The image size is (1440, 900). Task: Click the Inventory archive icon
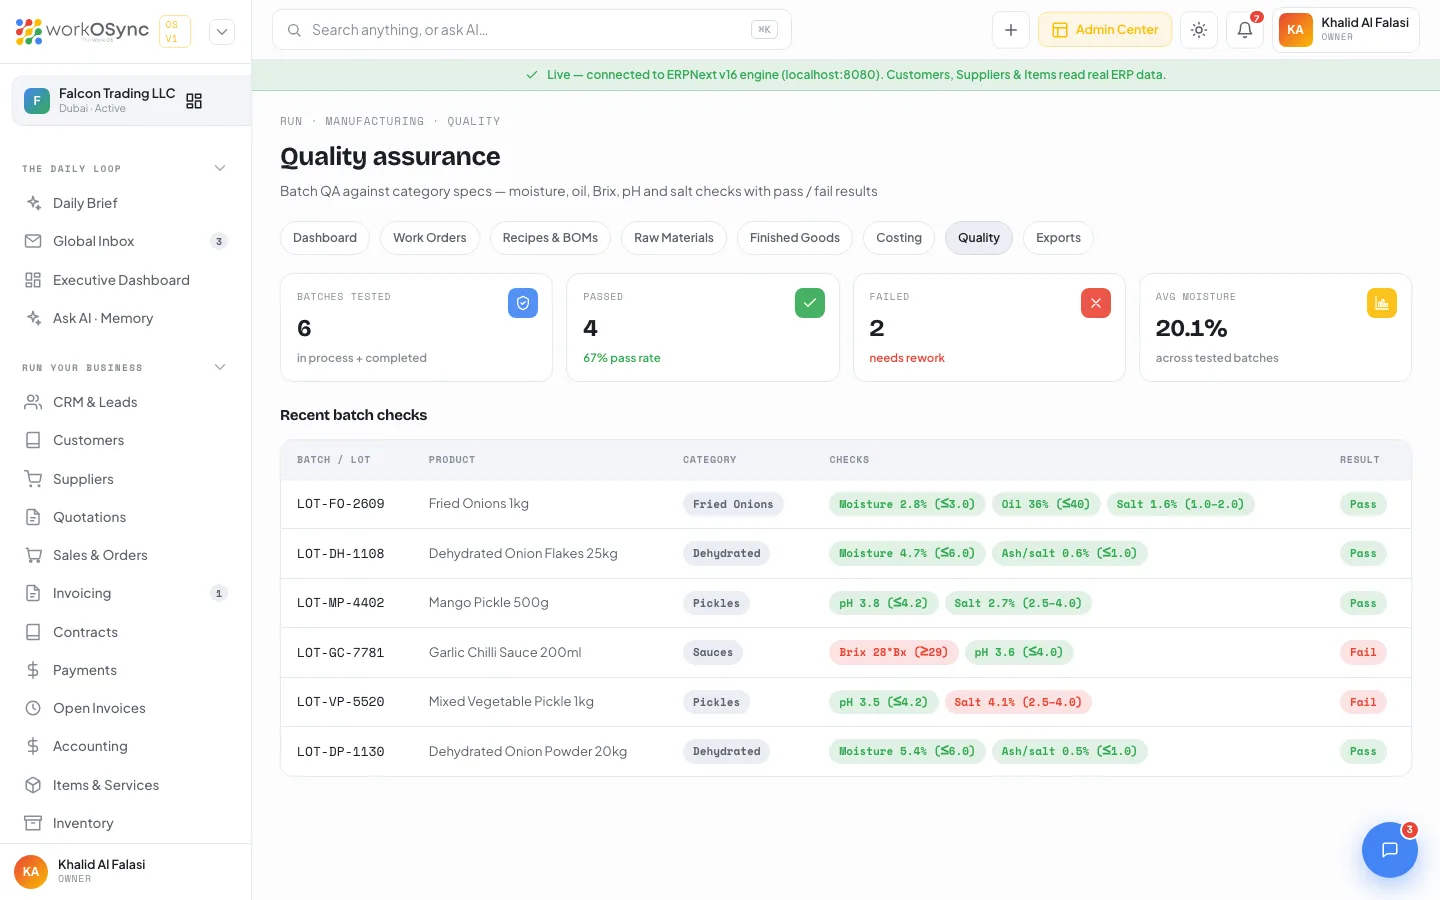33,823
